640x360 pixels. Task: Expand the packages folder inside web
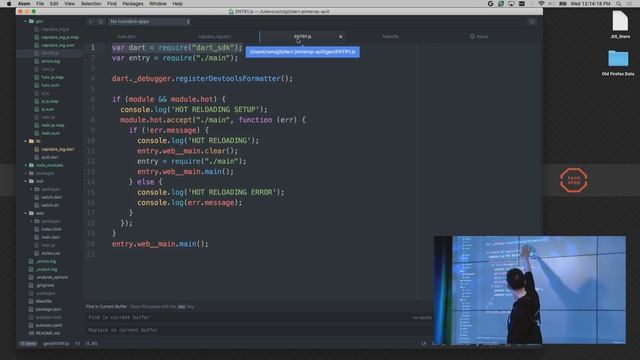tap(31, 221)
